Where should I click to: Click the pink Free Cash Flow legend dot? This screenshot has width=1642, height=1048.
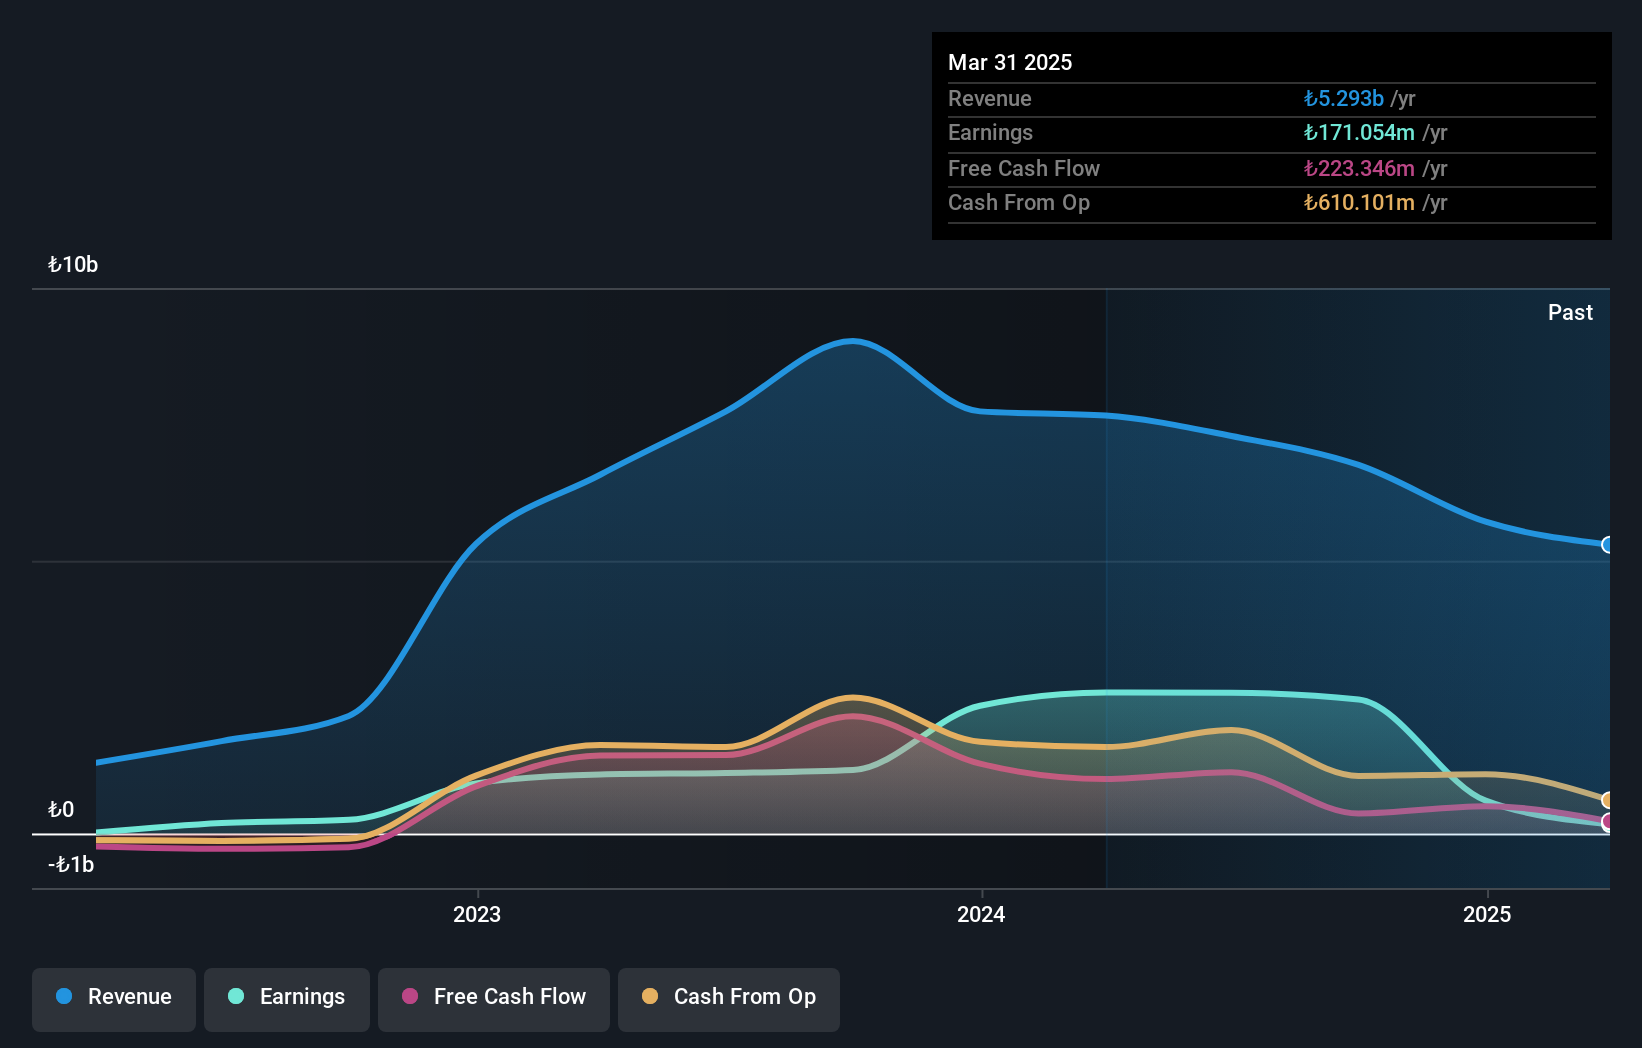(x=410, y=996)
